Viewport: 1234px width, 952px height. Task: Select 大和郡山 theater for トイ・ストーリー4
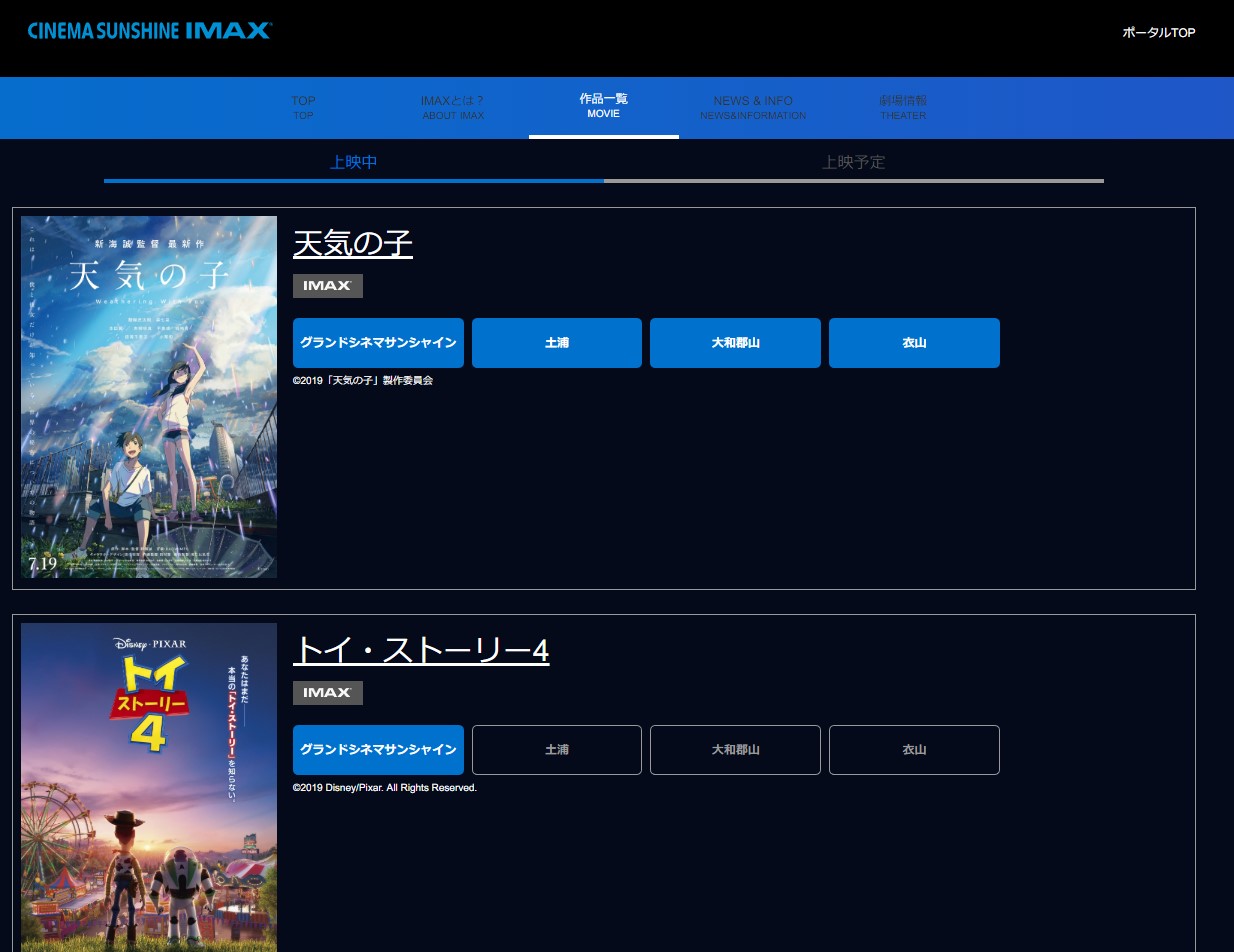click(x=735, y=750)
